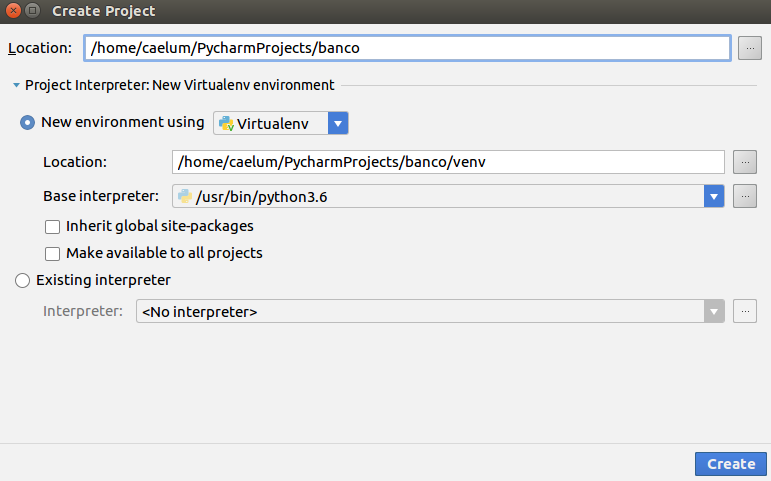The image size is (771, 481).
Task: Click the Virtualenv Python icon
Action: (x=226, y=123)
